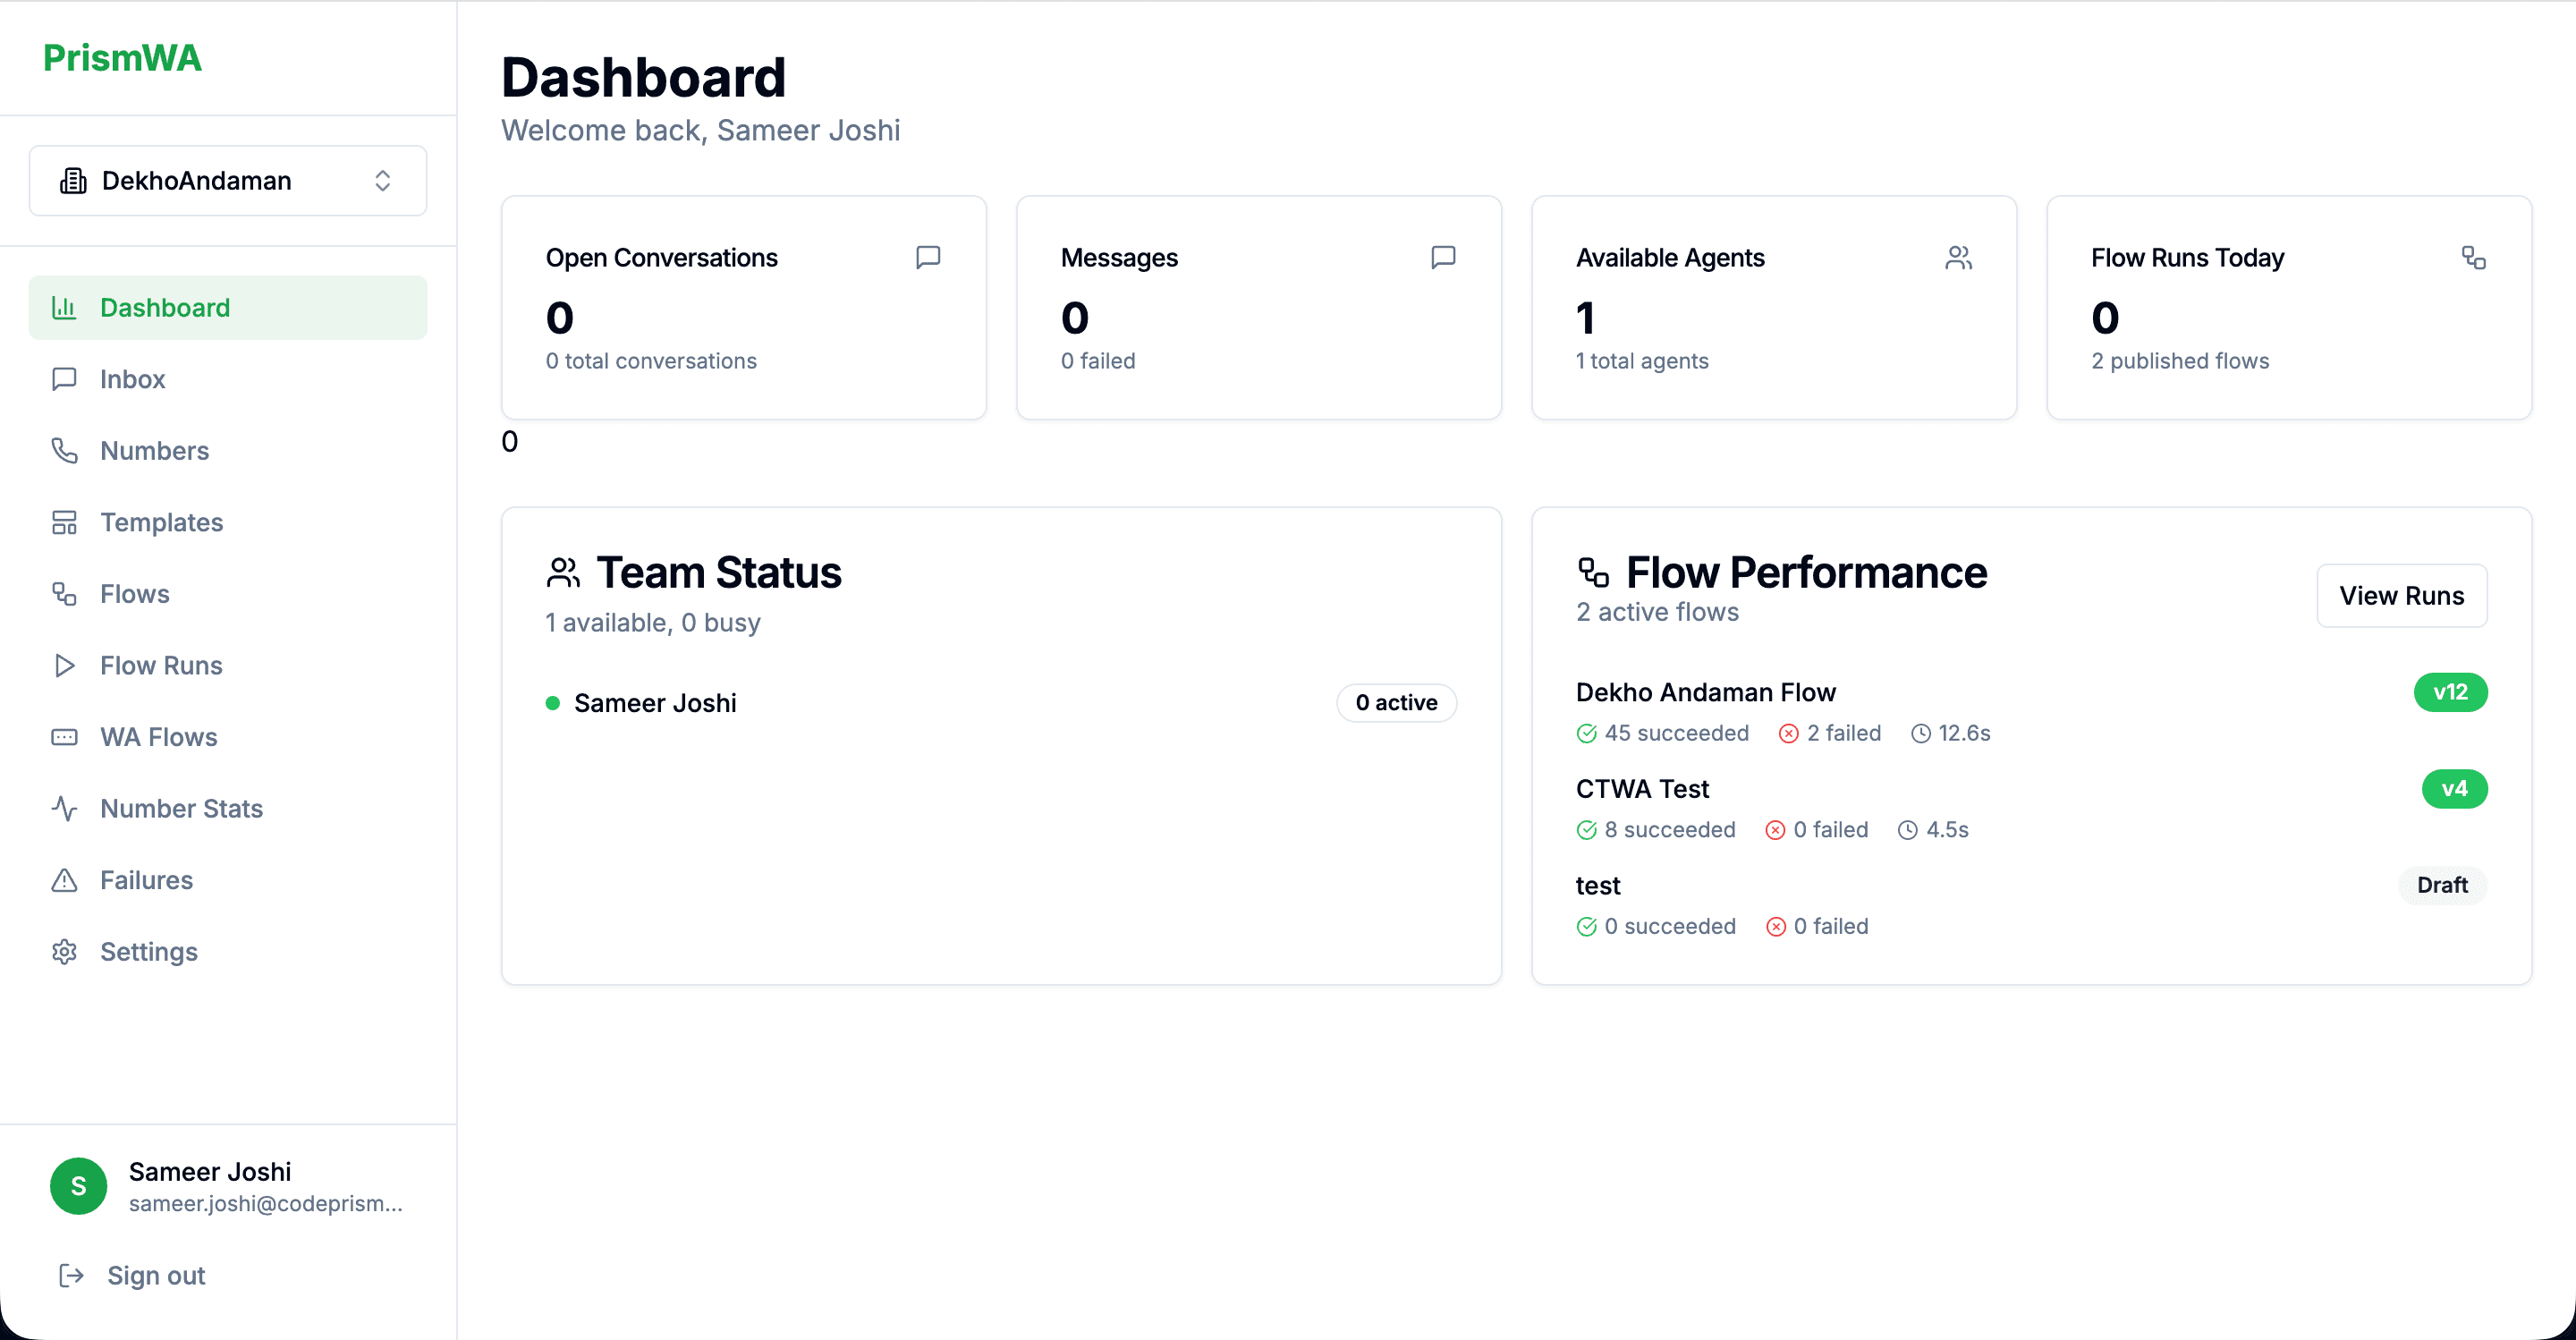Click the Number Stats pulse icon

click(x=64, y=809)
